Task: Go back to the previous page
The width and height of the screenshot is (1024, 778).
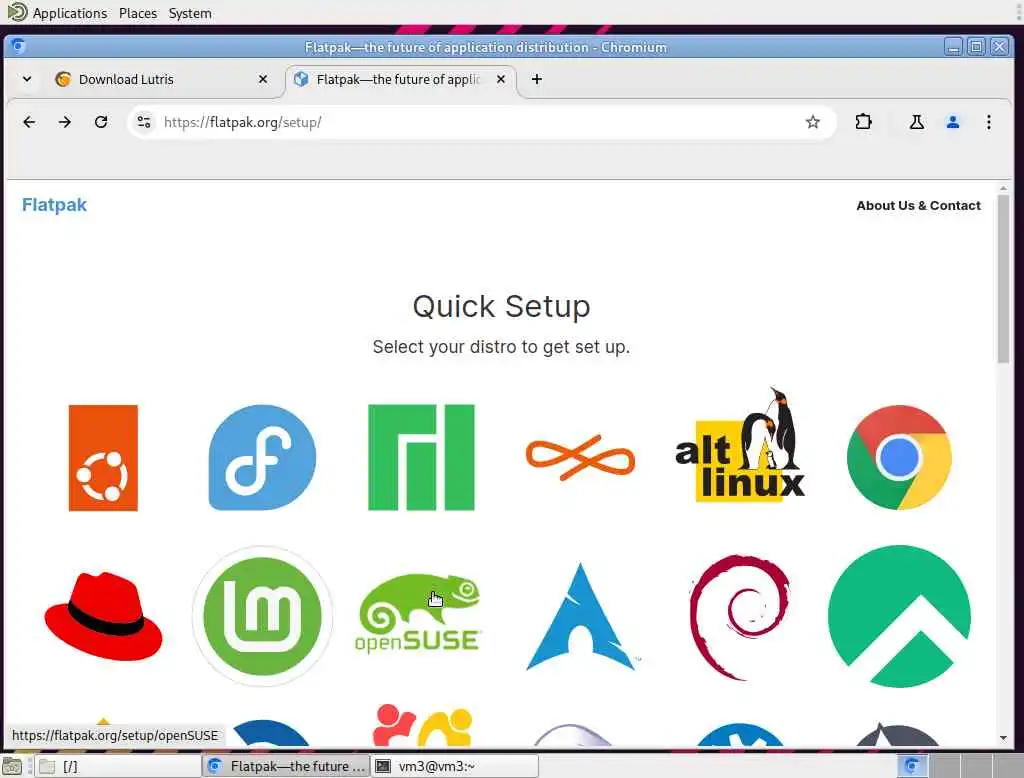Action: [29, 122]
